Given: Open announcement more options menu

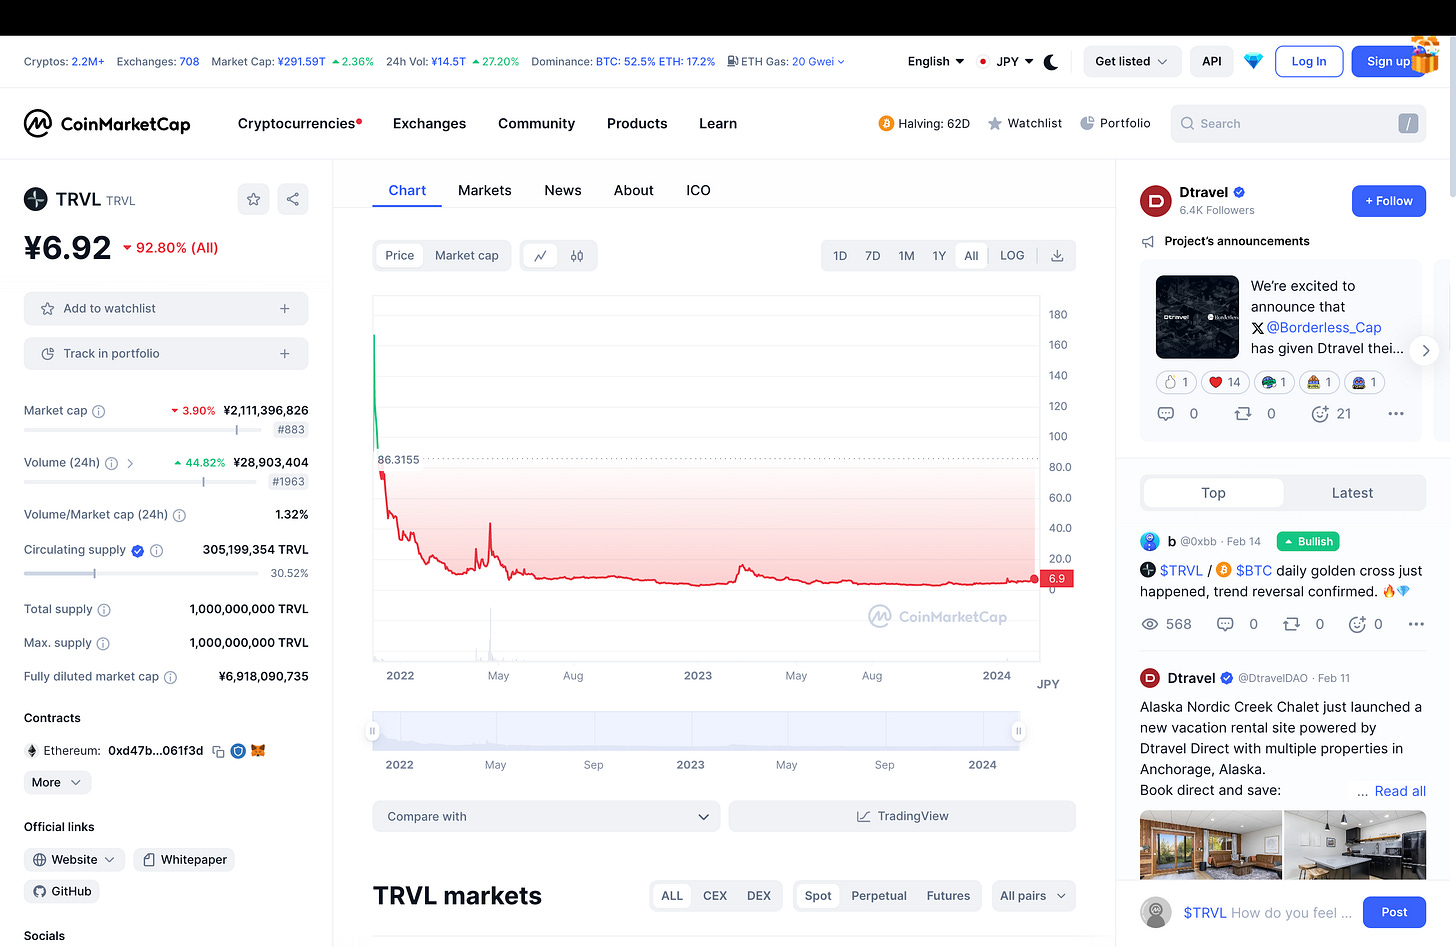Looking at the screenshot, I should pos(1396,414).
